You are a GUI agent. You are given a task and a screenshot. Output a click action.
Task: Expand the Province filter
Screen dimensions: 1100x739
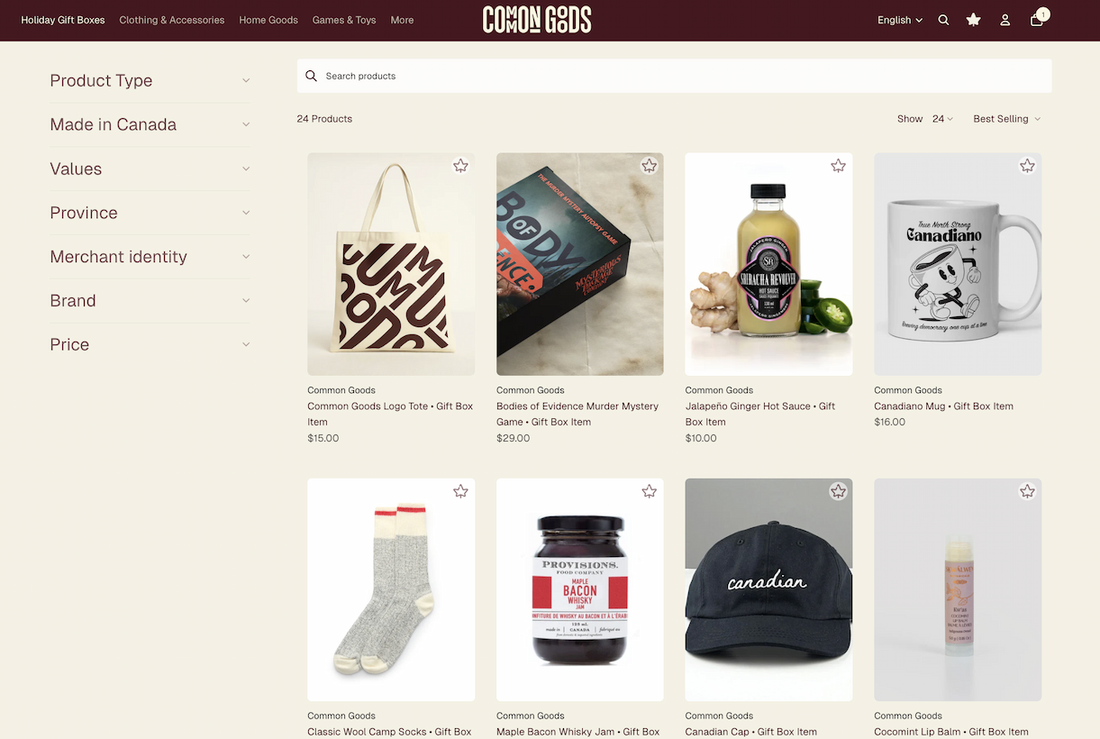(x=149, y=213)
